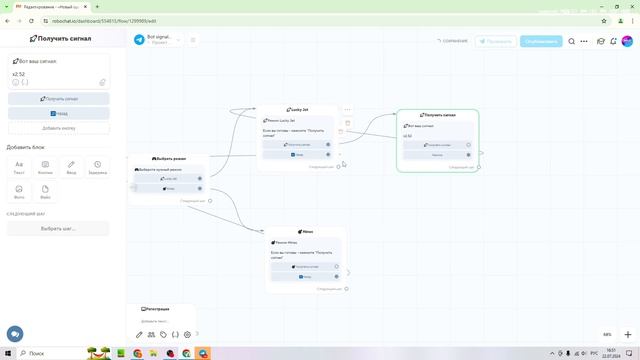Zoom in with the plus button
The image size is (640, 360).
pos(628,334)
